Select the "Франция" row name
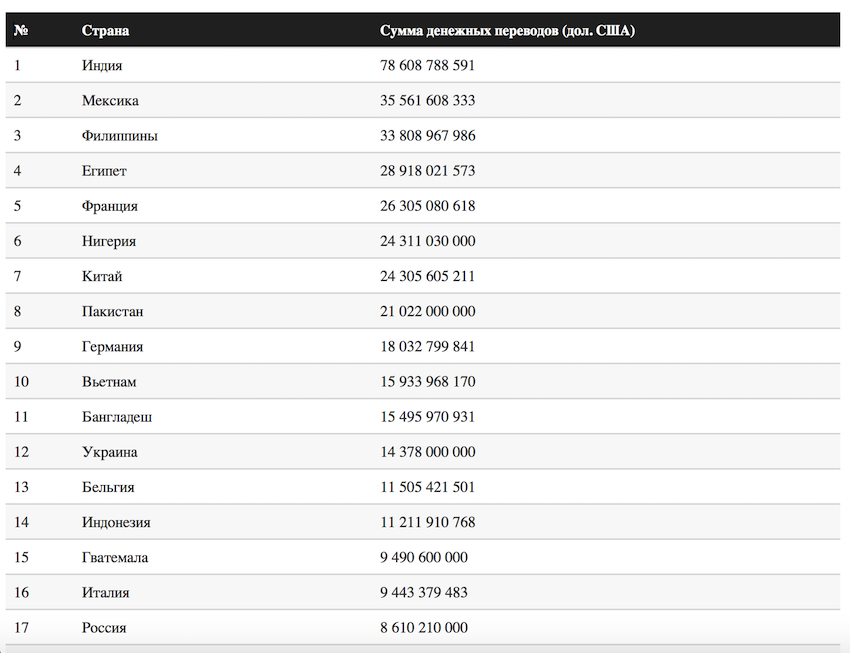Viewport: 850px width, 653px height. 109,206
